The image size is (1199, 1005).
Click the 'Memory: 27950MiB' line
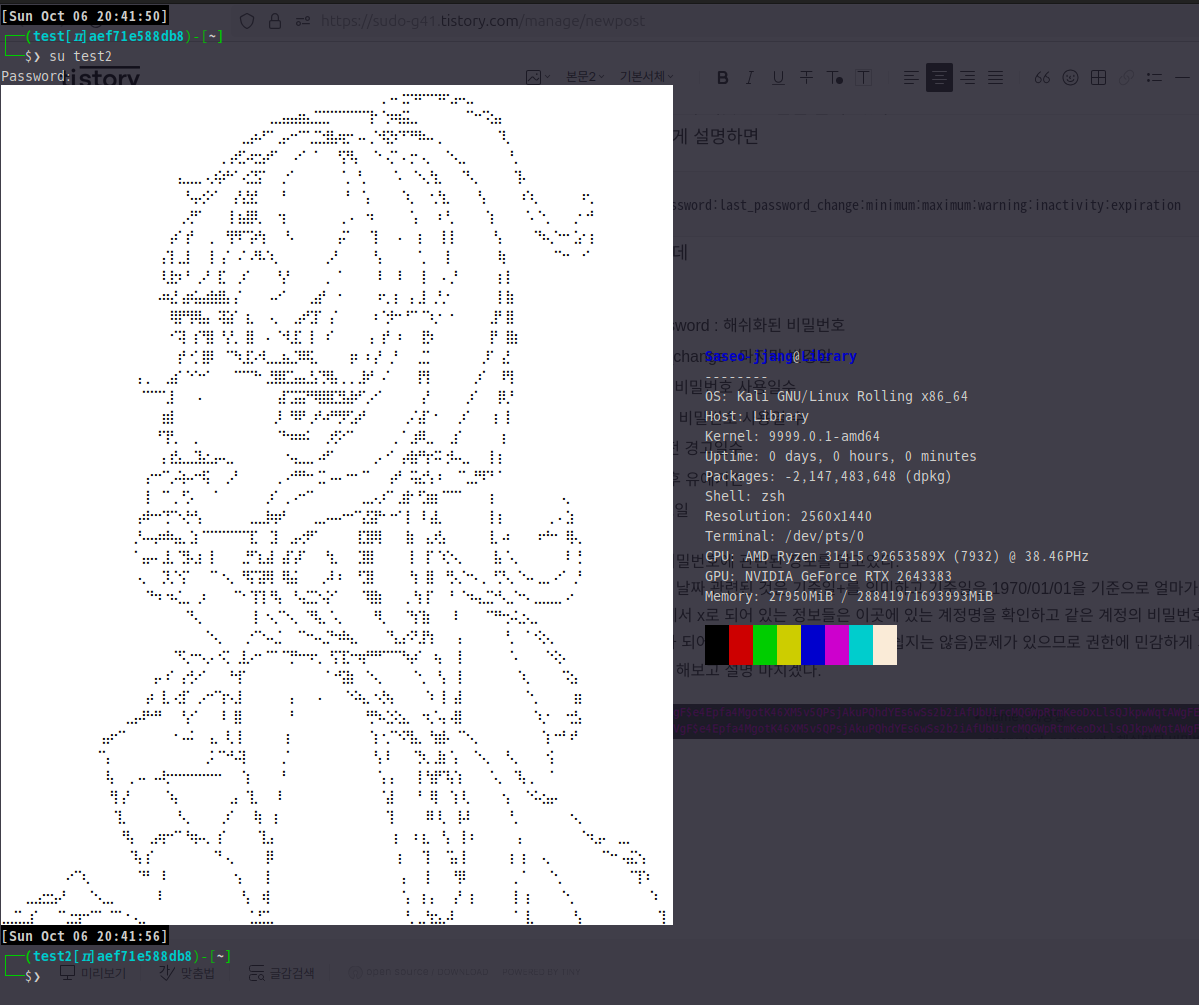click(x=849, y=596)
